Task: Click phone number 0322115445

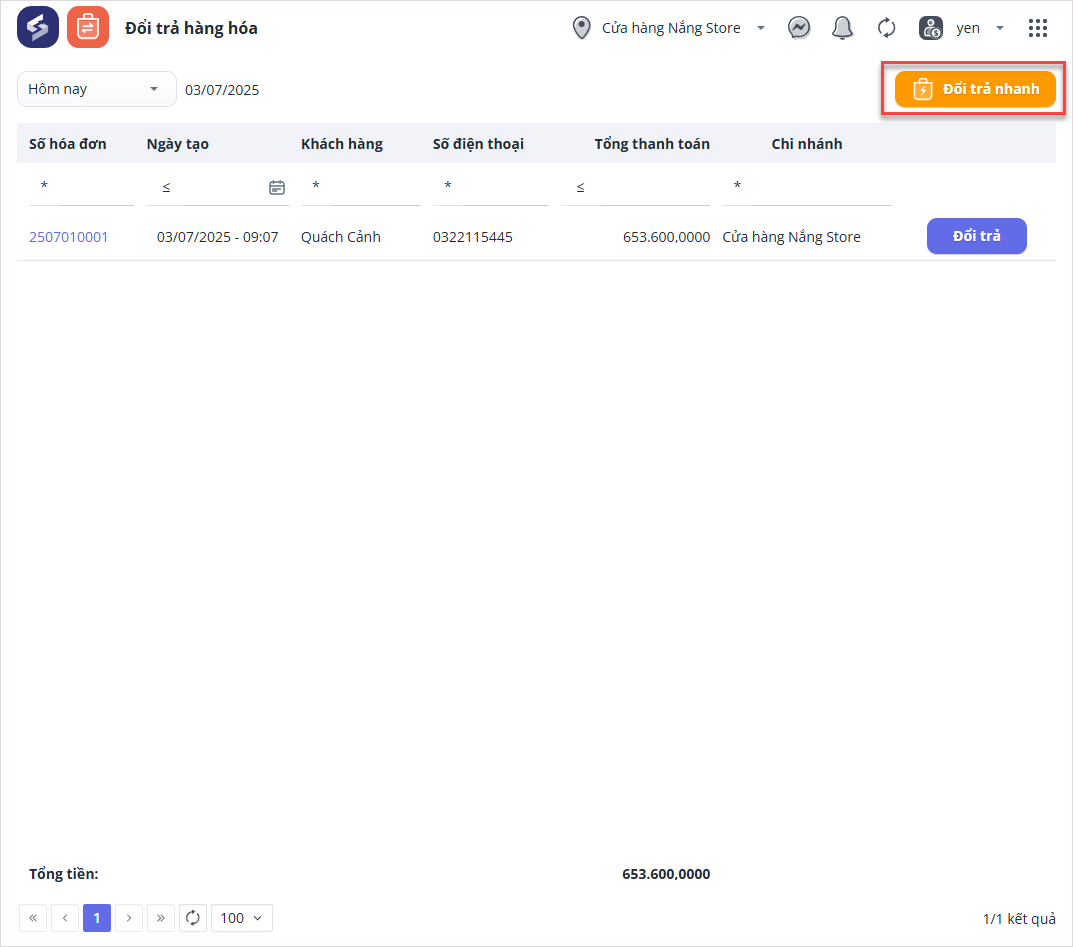Action: coord(472,237)
